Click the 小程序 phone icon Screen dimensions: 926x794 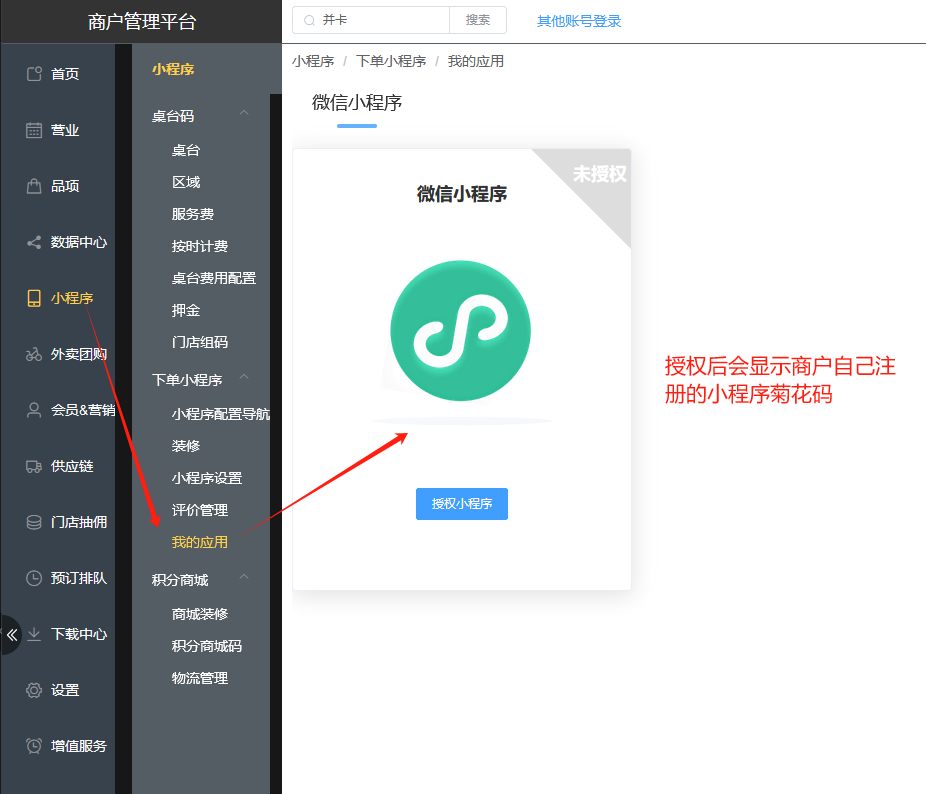[x=34, y=298]
